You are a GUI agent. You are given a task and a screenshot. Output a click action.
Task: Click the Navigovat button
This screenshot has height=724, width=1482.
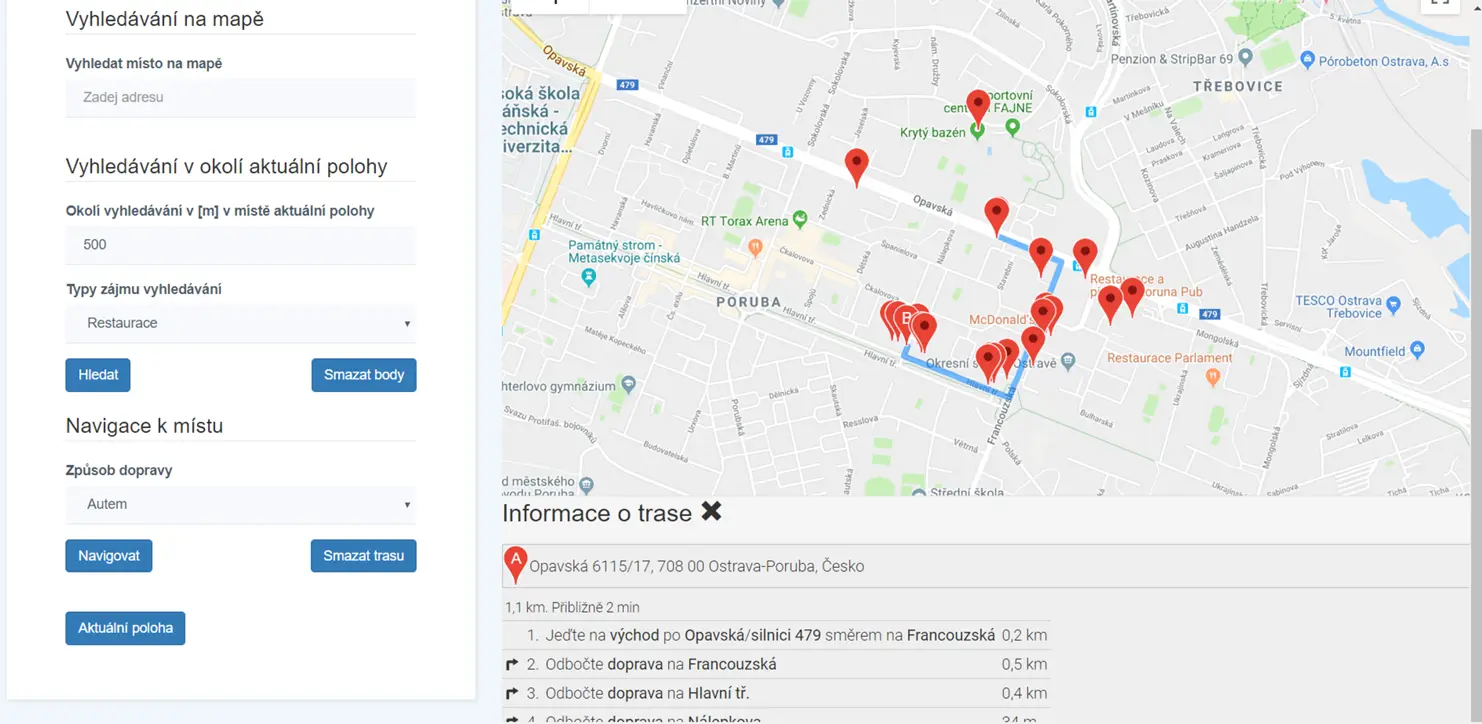(109, 556)
